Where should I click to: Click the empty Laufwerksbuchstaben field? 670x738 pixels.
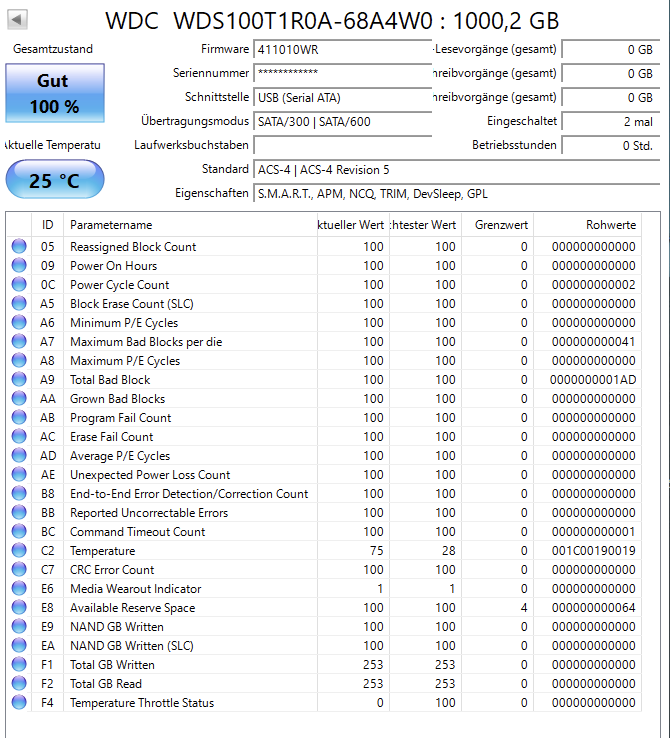343,145
